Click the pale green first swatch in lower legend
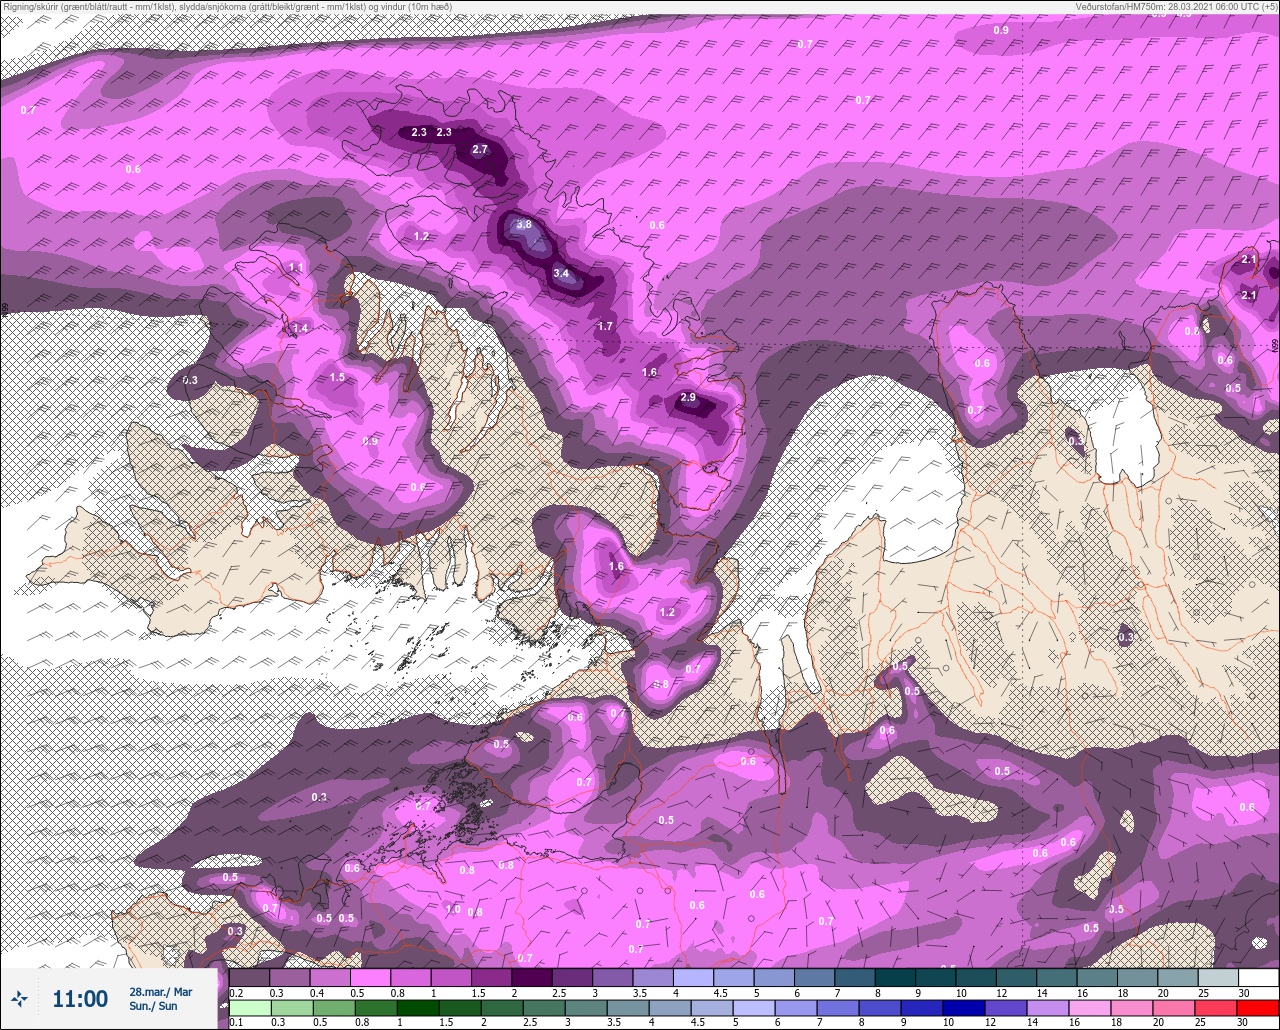1280x1030 pixels. click(x=249, y=1008)
